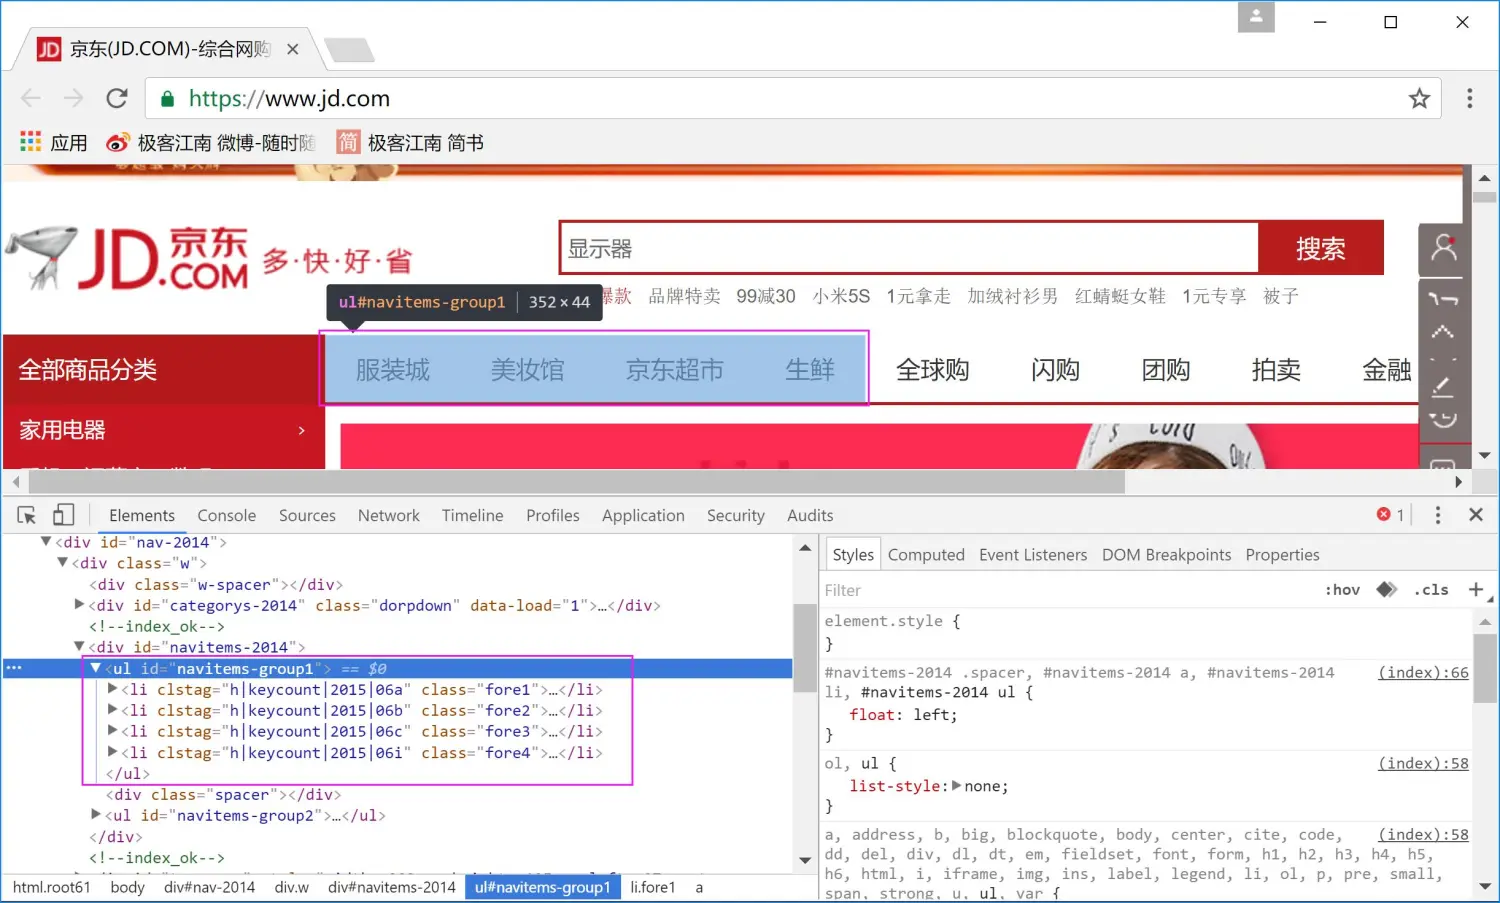Open the Apps grid shortcut in bookmarks bar
Image resolution: width=1500 pixels, height=903 pixels.
pos(31,142)
